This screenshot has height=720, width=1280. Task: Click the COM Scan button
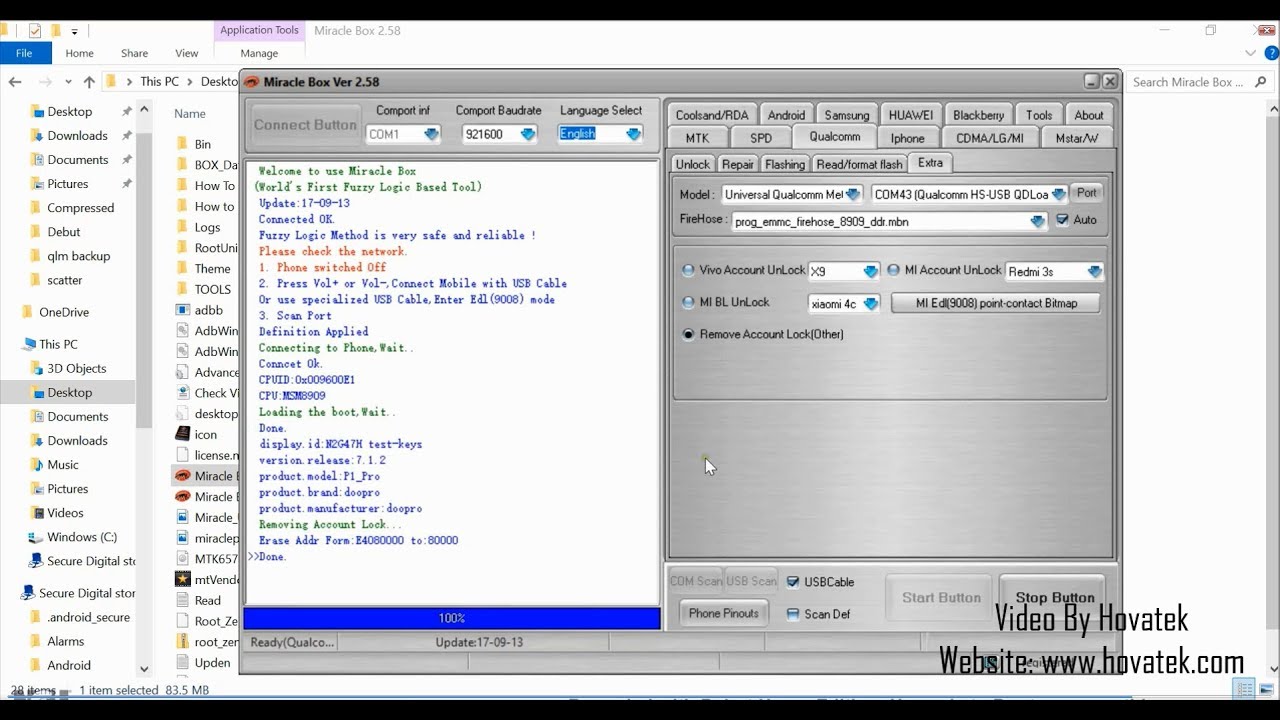click(x=696, y=581)
